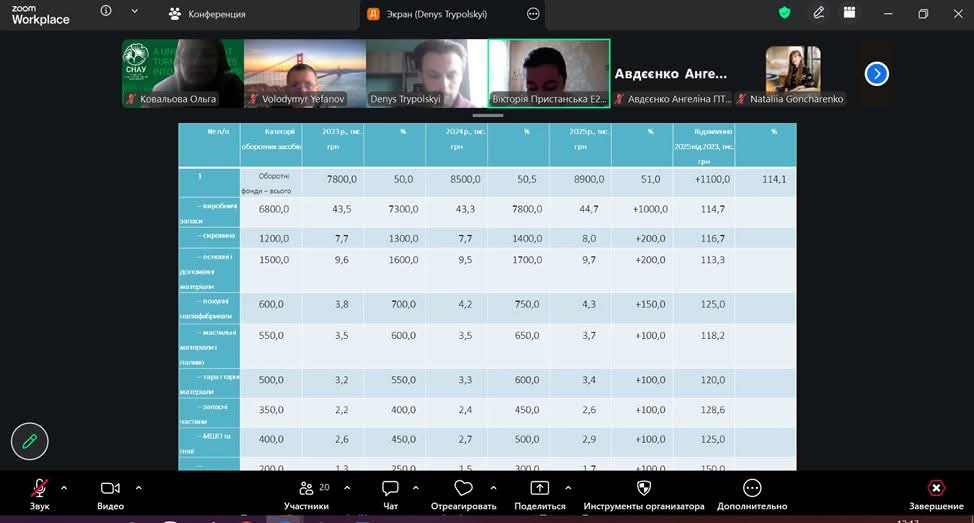
Task: Select Volodymyr Yefanov's video thumbnail
Action: 304,73
